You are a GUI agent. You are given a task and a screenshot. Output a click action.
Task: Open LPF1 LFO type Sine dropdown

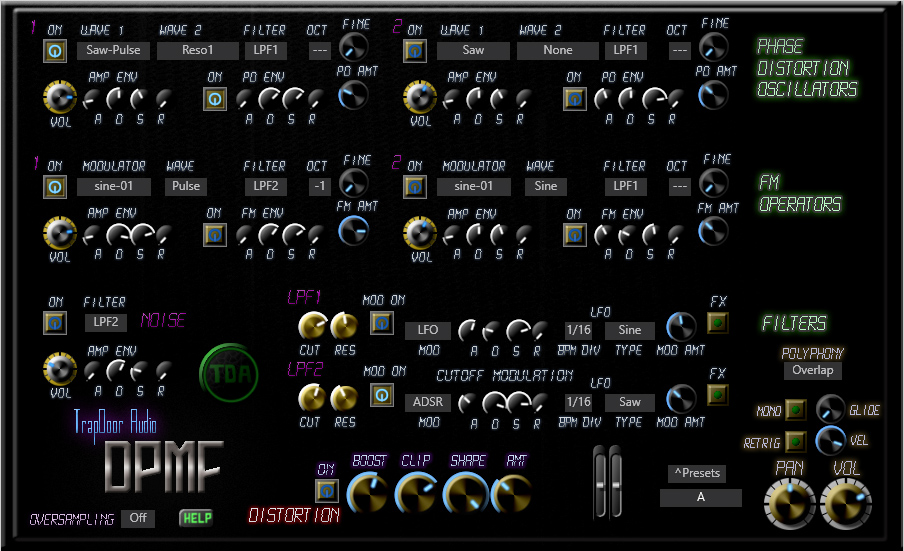tap(630, 330)
